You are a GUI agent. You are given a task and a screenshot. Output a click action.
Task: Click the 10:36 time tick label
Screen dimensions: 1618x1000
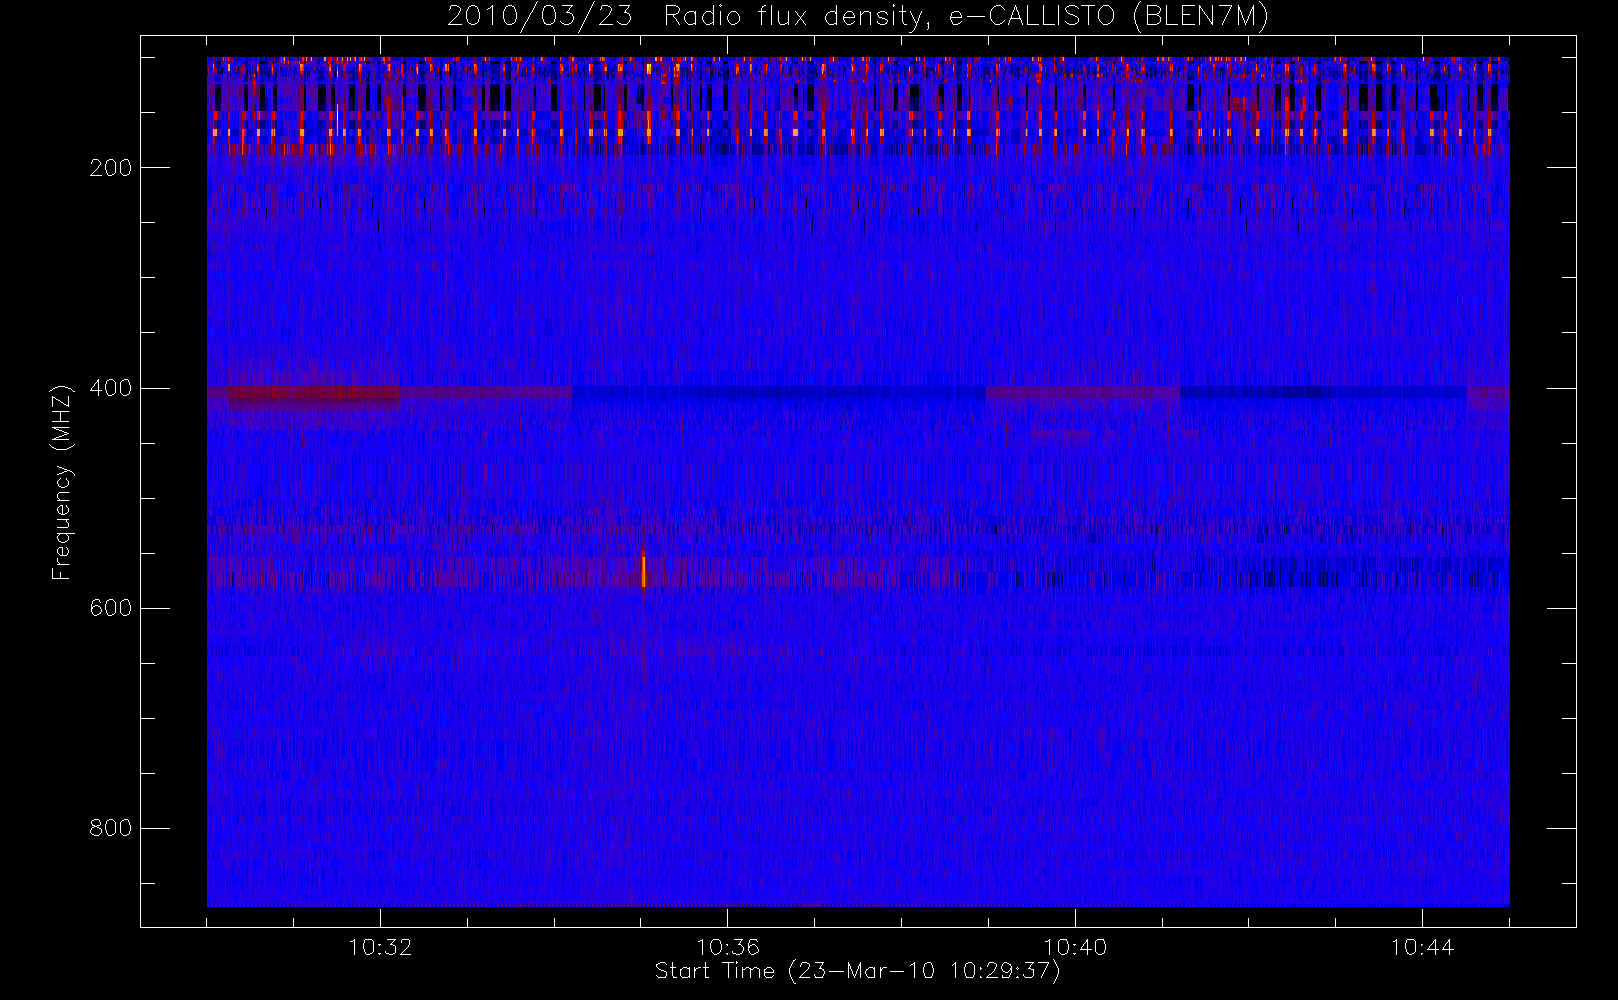(728, 947)
